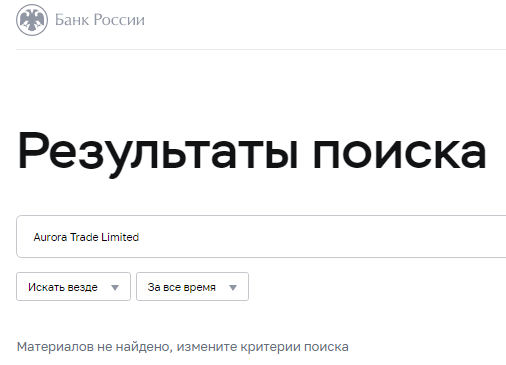Image resolution: width=506 pixels, height=365 pixels.
Task: Click the triangle arrow beside За все время
Action: click(233, 287)
